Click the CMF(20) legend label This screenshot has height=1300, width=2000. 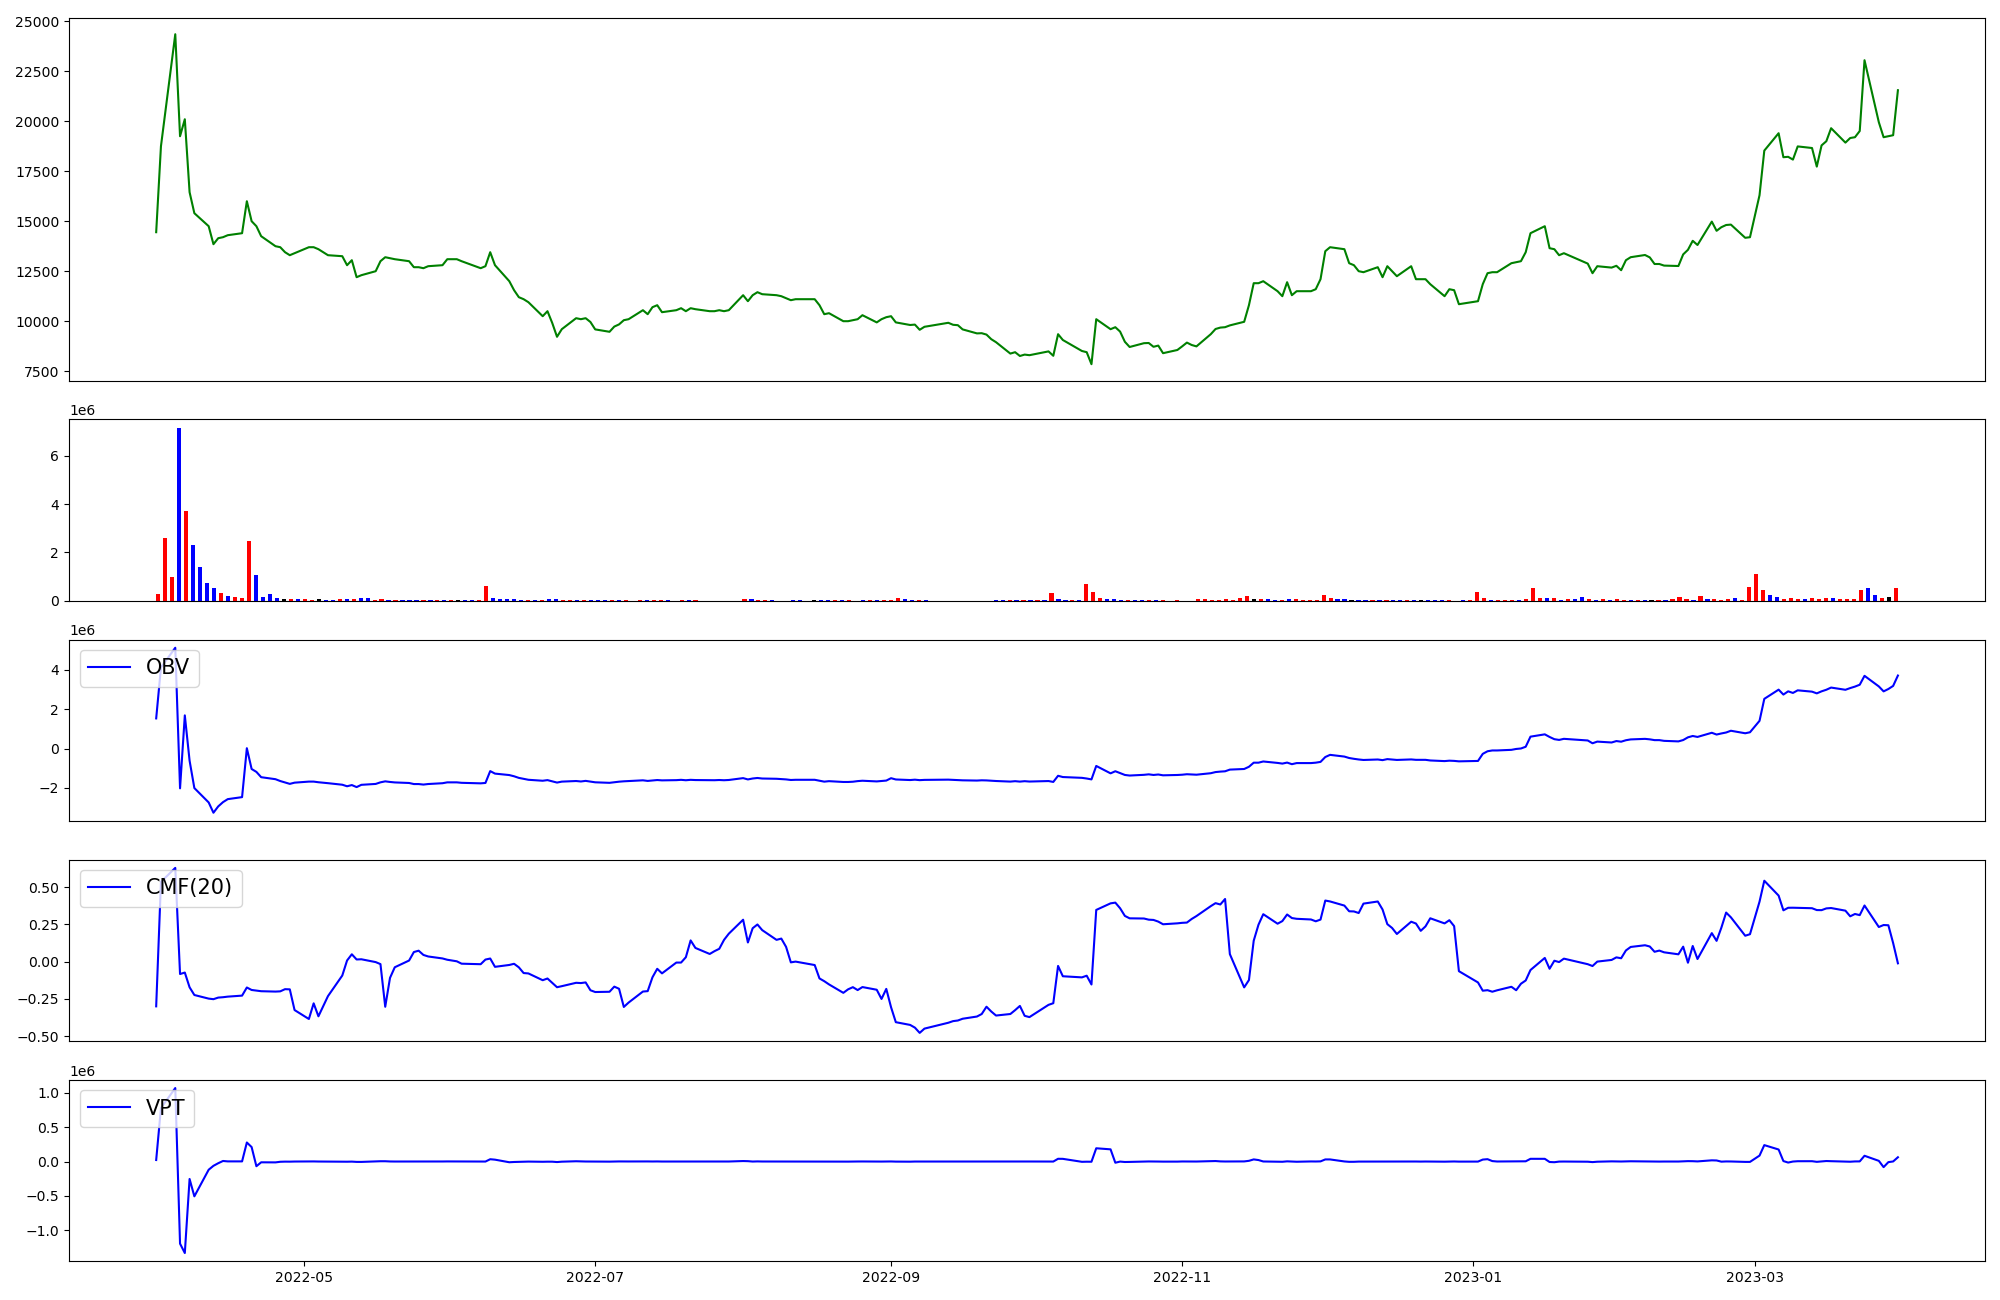pyautogui.click(x=188, y=887)
